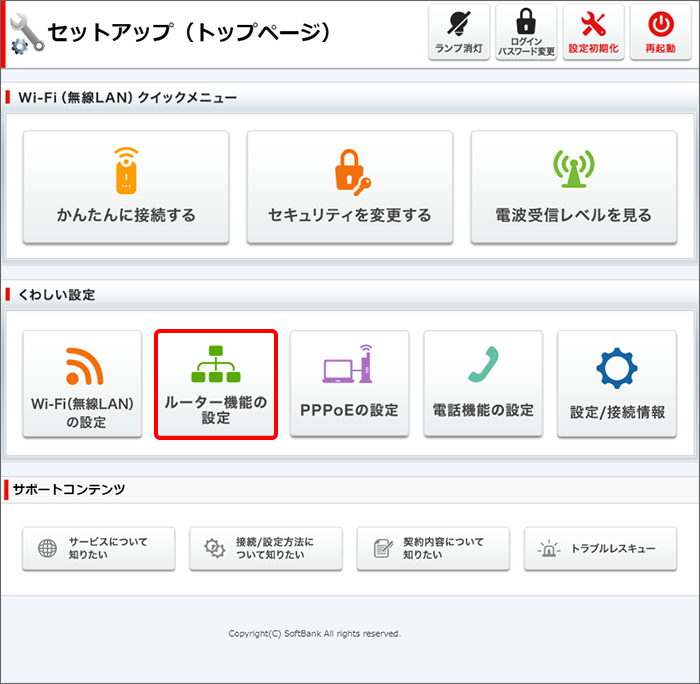Click the サポートコンテンツ section heading
Screen dimensions: 700x684
pyautogui.click(x=69, y=490)
